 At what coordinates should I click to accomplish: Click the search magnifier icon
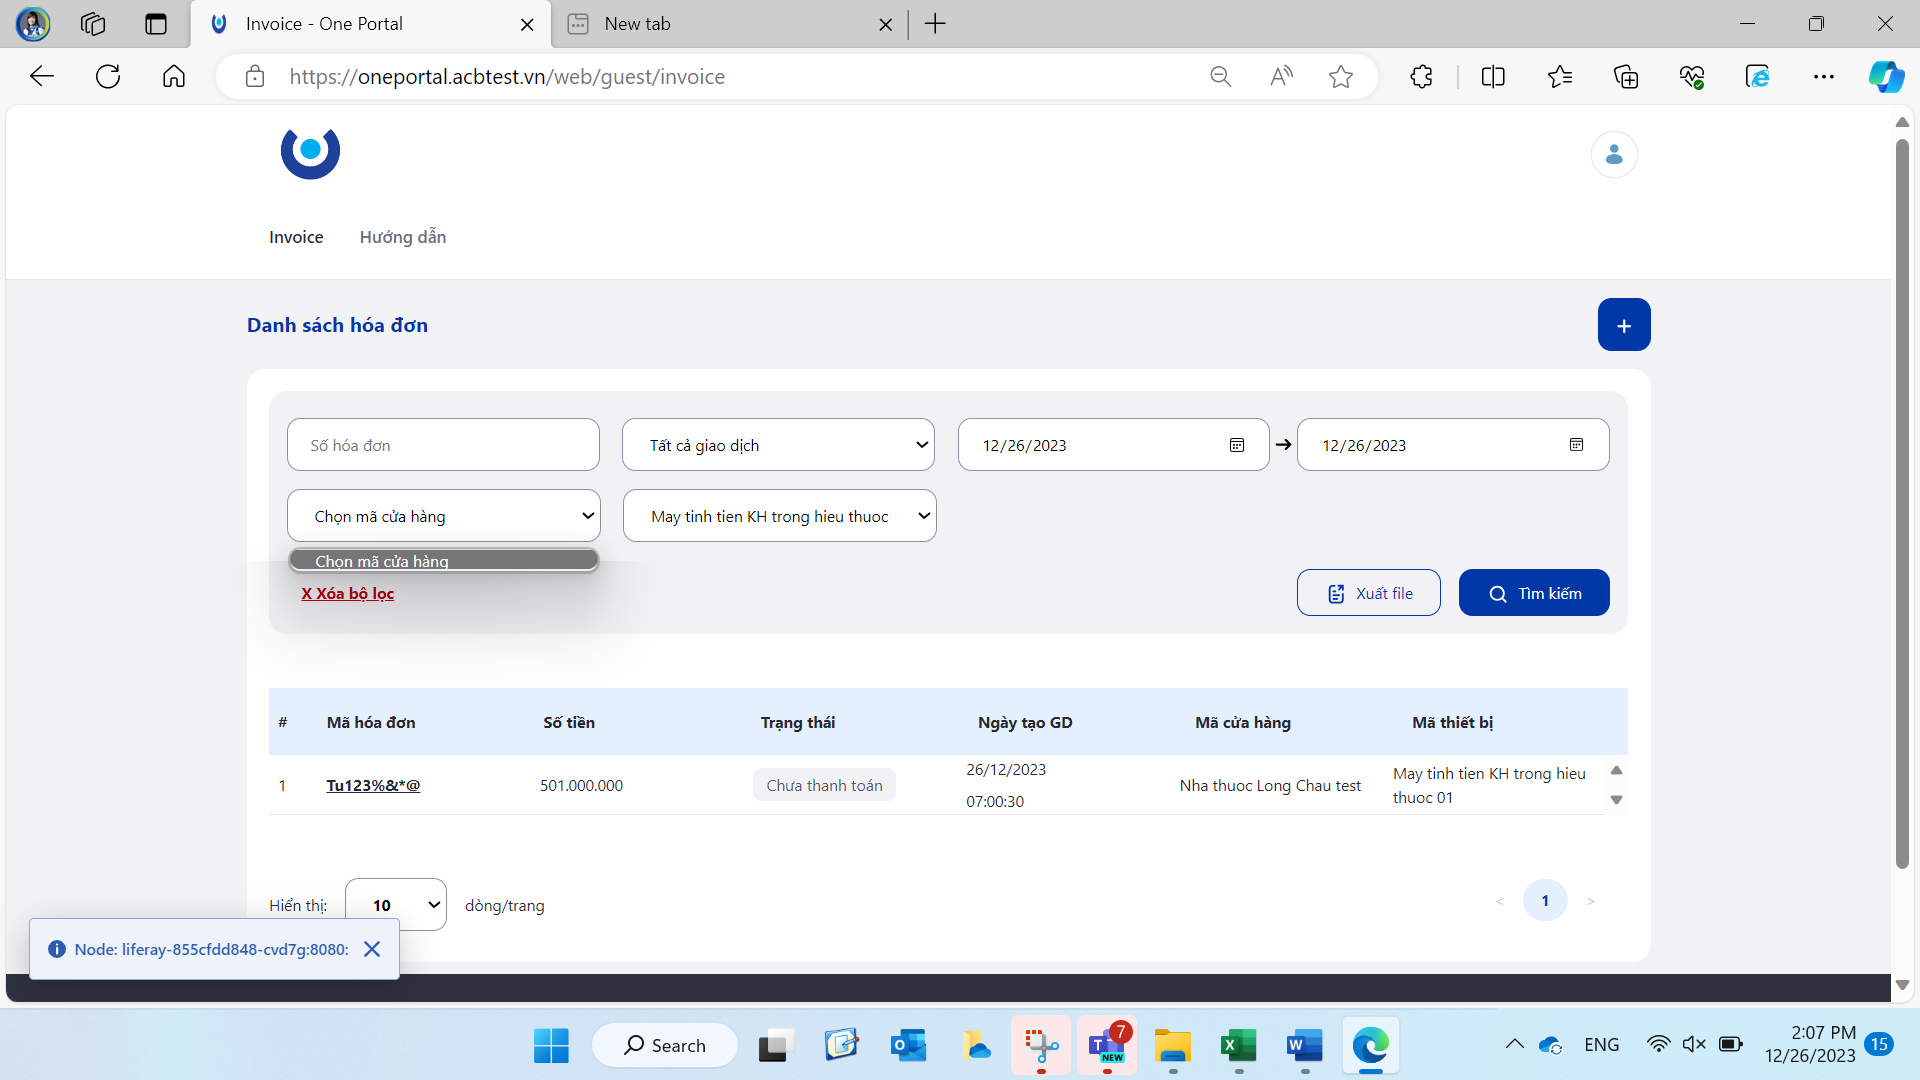click(x=1498, y=593)
